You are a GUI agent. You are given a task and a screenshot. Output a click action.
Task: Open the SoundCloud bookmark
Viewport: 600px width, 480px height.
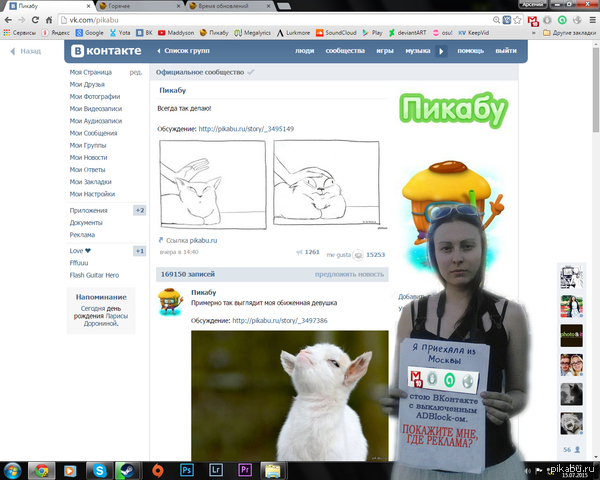coord(336,33)
